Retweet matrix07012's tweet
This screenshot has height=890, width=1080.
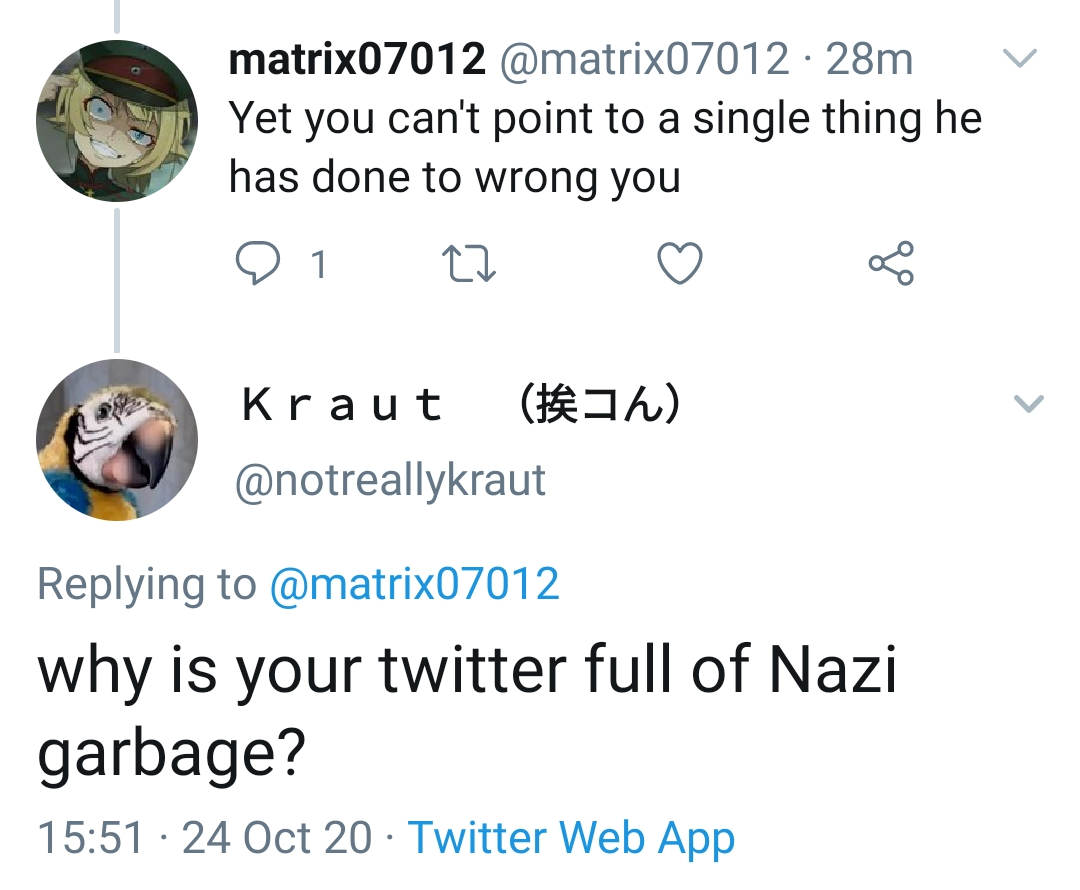point(469,264)
